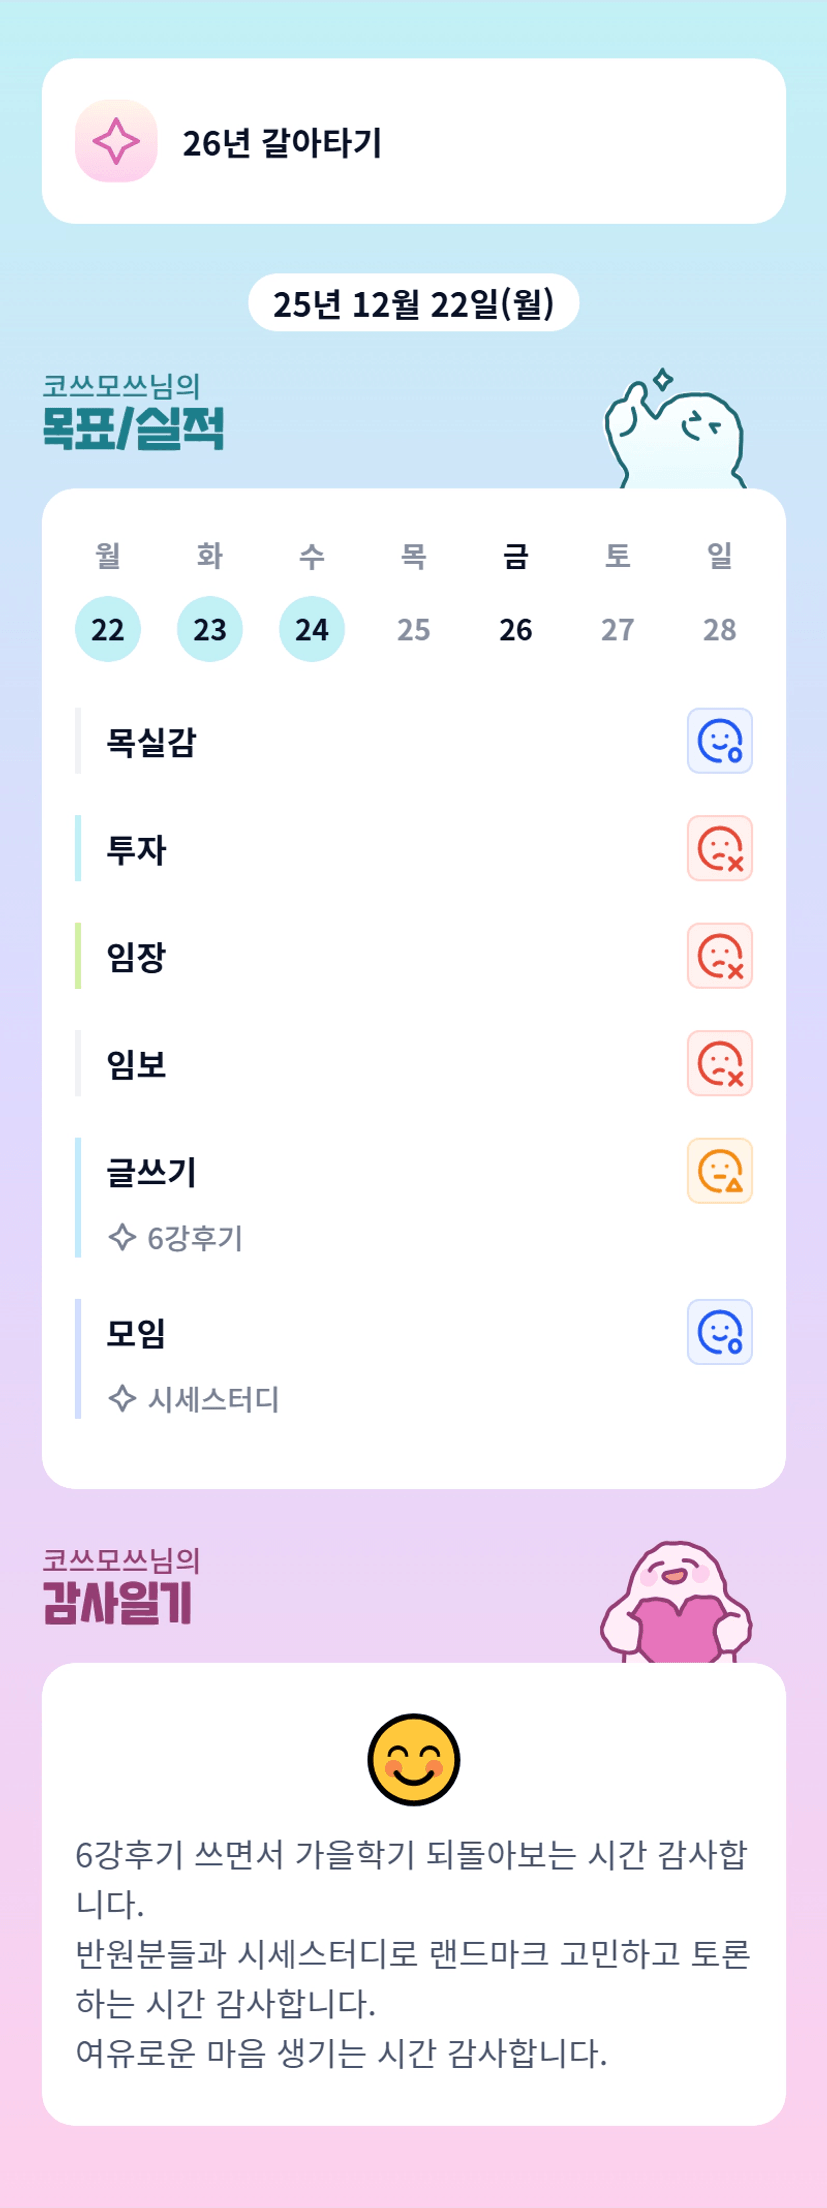The height and width of the screenshot is (2208, 827).
Task: Select Monday the 22nd in the week row
Action: [x=108, y=629]
